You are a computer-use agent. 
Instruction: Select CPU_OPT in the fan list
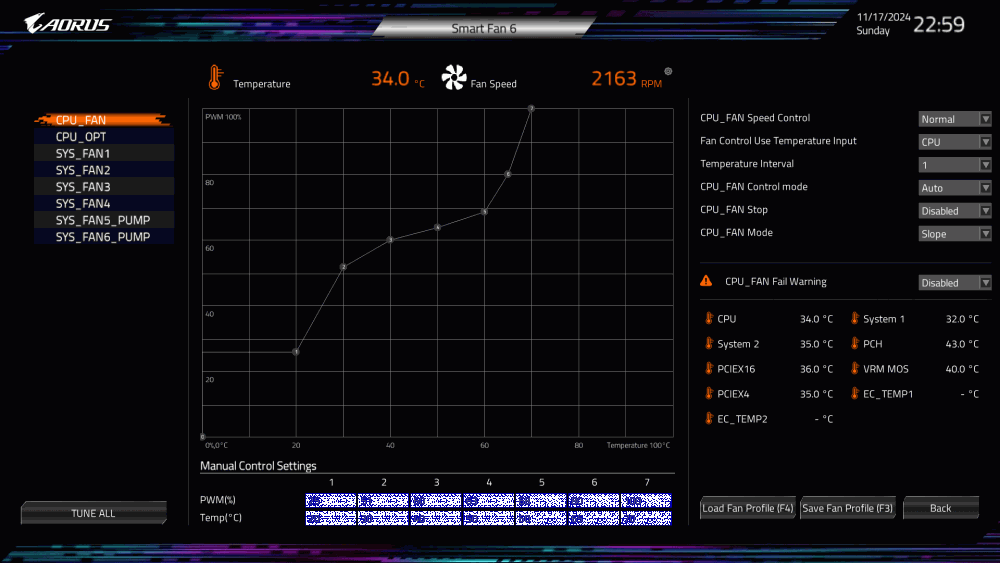coord(103,136)
